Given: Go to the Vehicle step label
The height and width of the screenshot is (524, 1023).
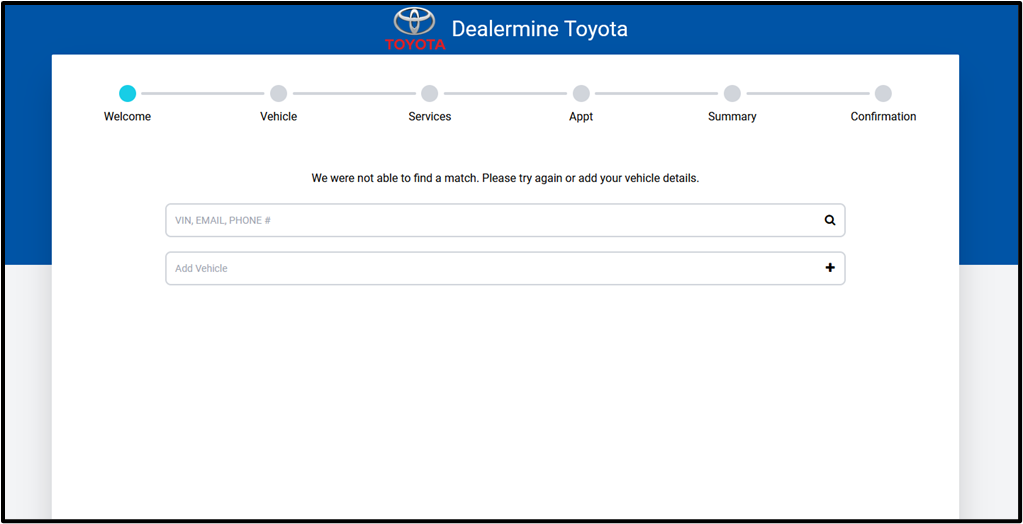Looking at the screenshot, I should coord(278,117).
